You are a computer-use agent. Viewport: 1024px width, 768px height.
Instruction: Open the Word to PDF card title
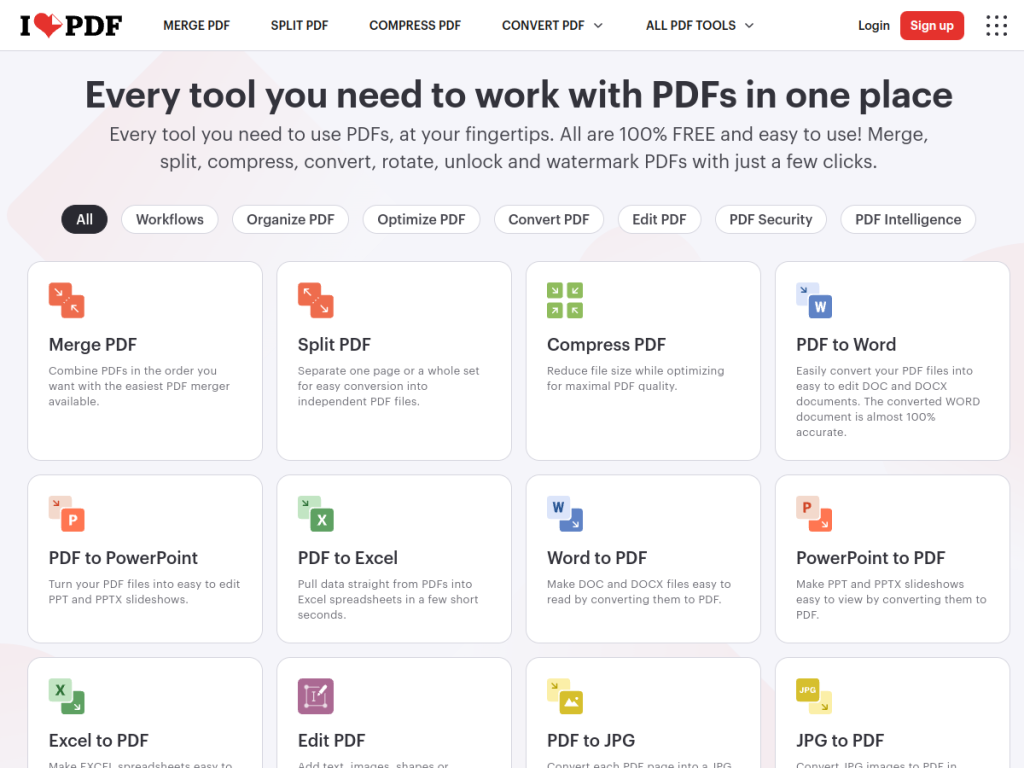pyautogui.click(x=597, y=558)
